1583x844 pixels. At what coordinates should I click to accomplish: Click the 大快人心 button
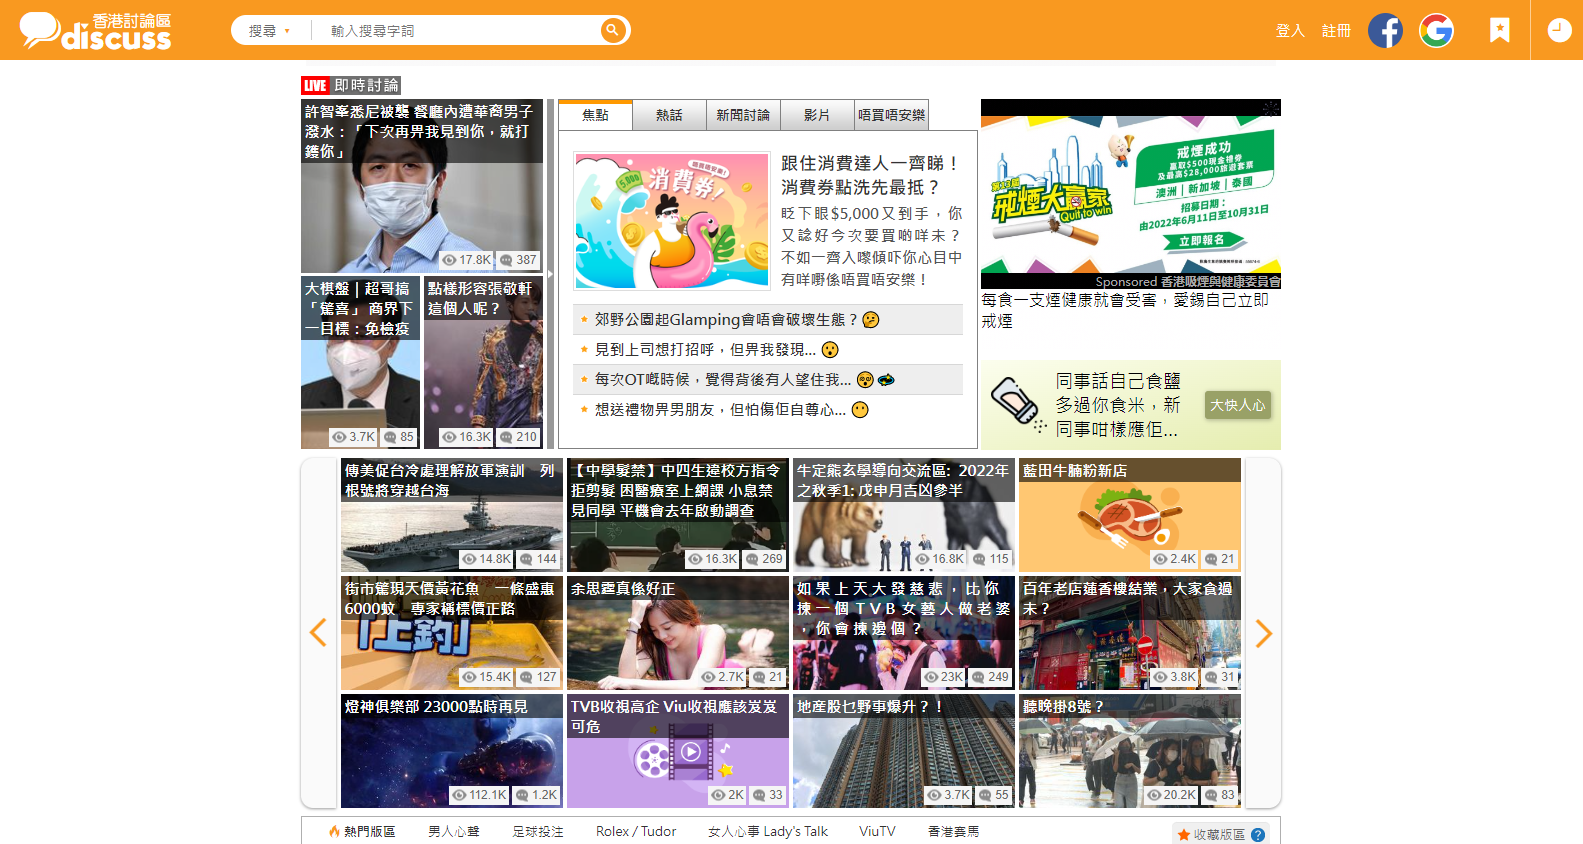1237,405
